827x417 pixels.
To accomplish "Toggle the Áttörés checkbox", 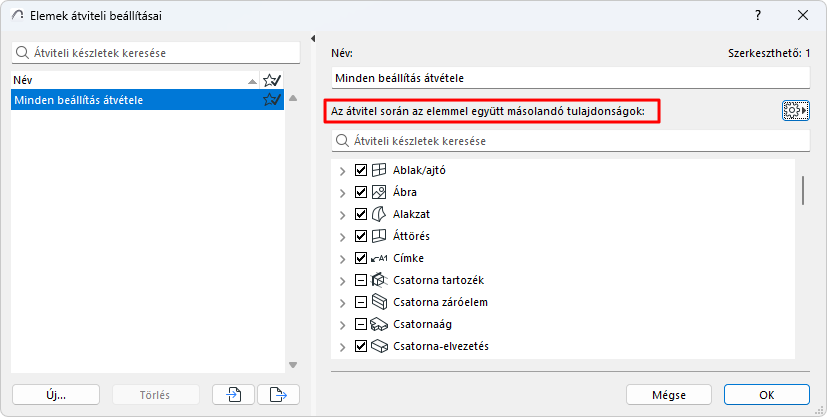I will pyautogui.click(x=361, y=236).
